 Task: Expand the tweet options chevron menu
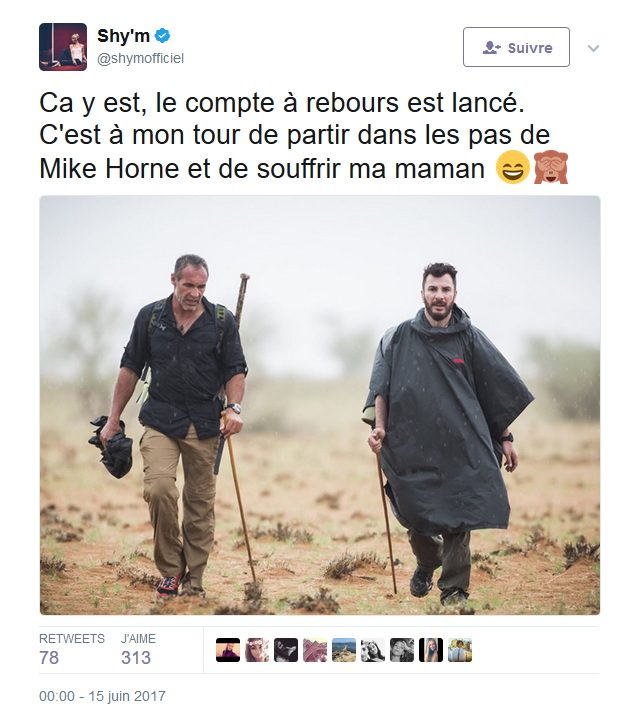tap(593, 48)
